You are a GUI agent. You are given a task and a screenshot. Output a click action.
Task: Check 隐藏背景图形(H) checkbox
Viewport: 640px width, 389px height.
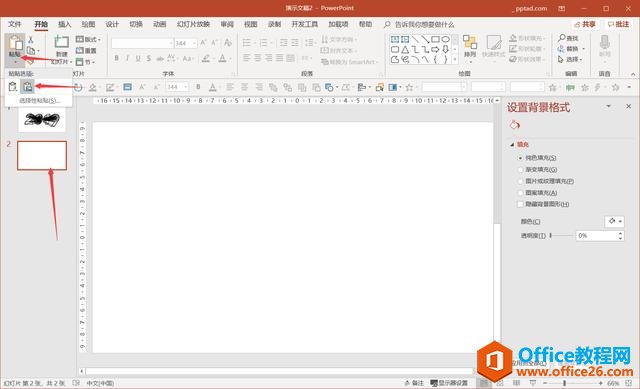pos(520,204)
